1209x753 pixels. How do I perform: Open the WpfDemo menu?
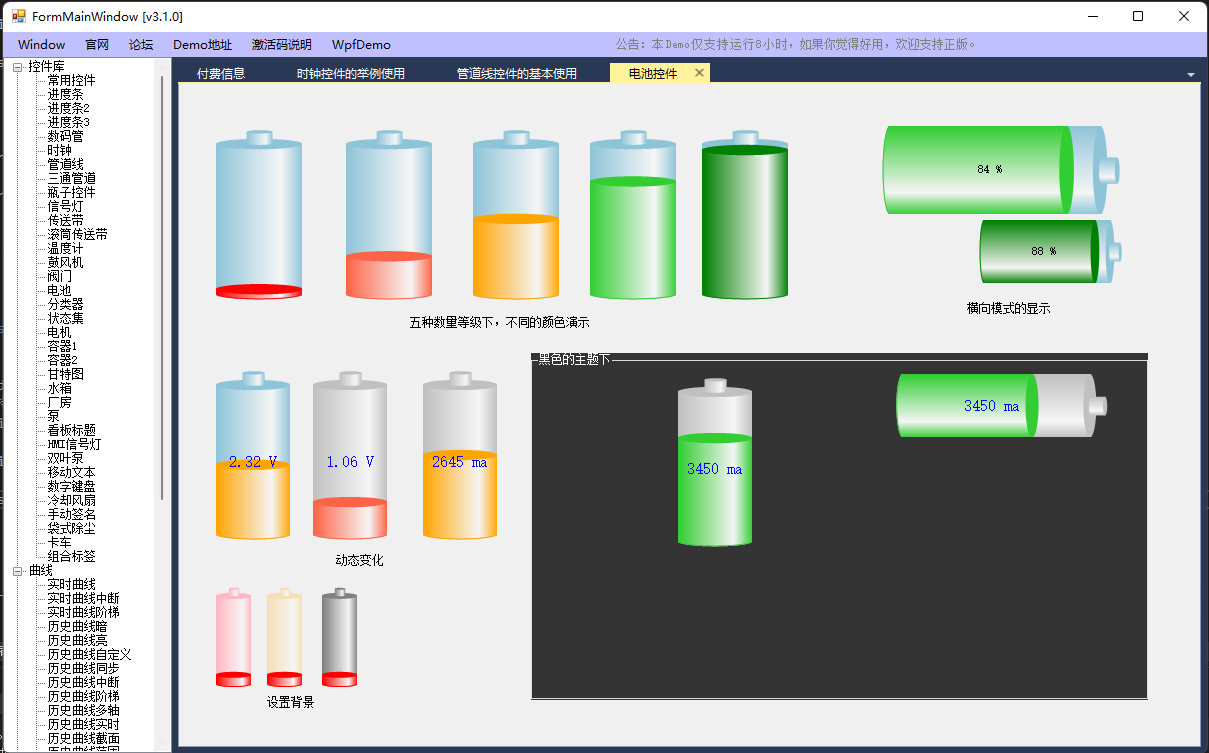tap(361, 45)
